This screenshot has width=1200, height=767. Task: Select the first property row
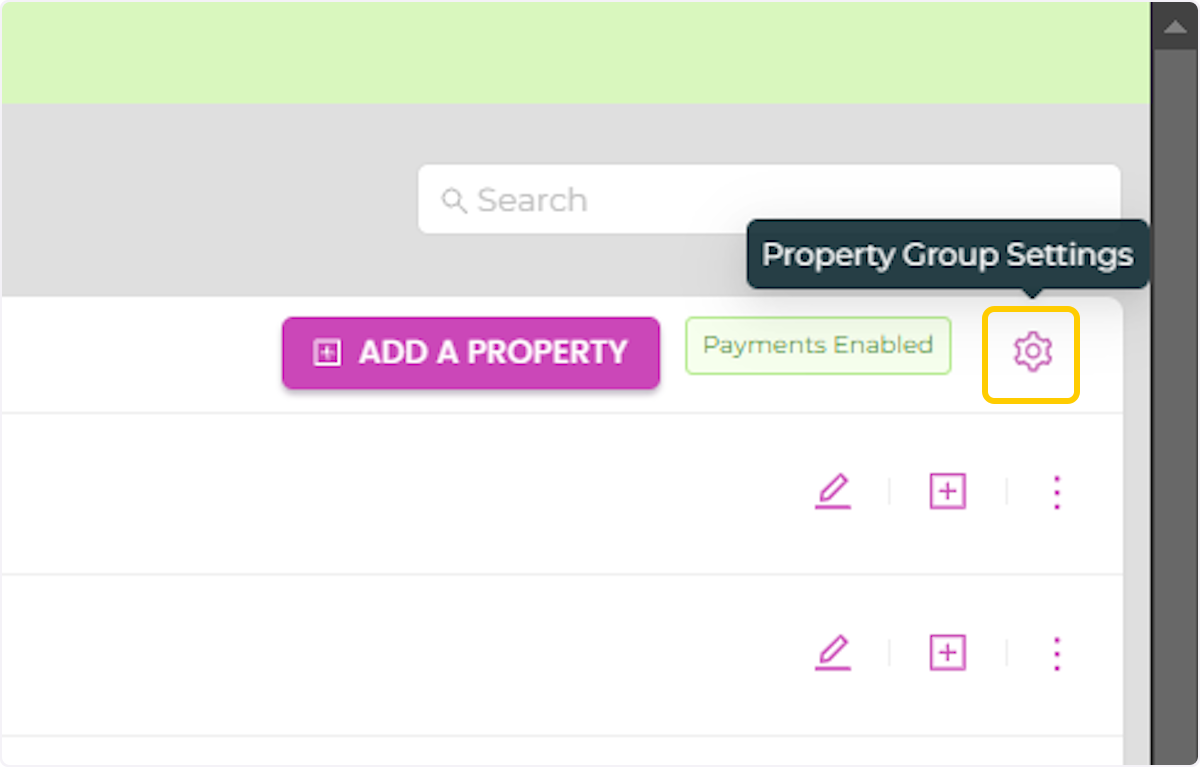(400, 493)
